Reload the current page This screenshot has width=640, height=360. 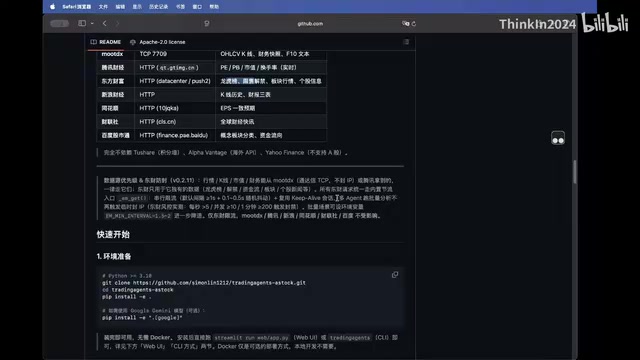click(x=414, y=24)
